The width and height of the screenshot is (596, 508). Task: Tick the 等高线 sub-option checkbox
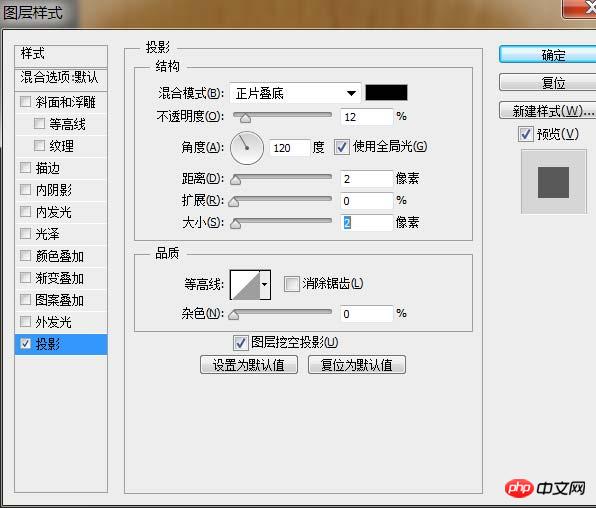point(40,123)
